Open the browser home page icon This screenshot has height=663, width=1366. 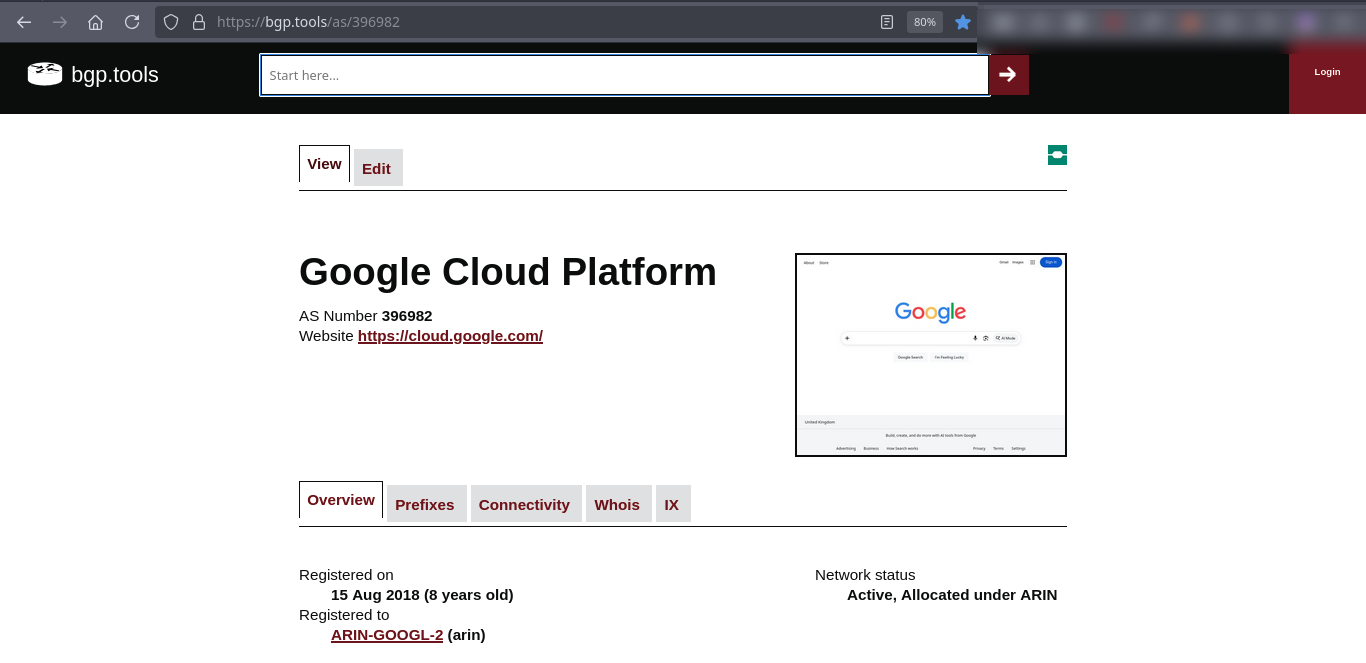[96, 22]
